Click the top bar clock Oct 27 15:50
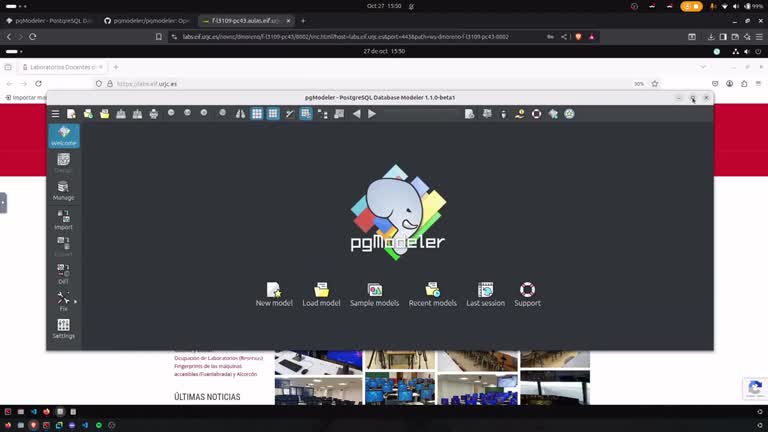This screenshot has height=432, width=768. click(x=384, y=6)
